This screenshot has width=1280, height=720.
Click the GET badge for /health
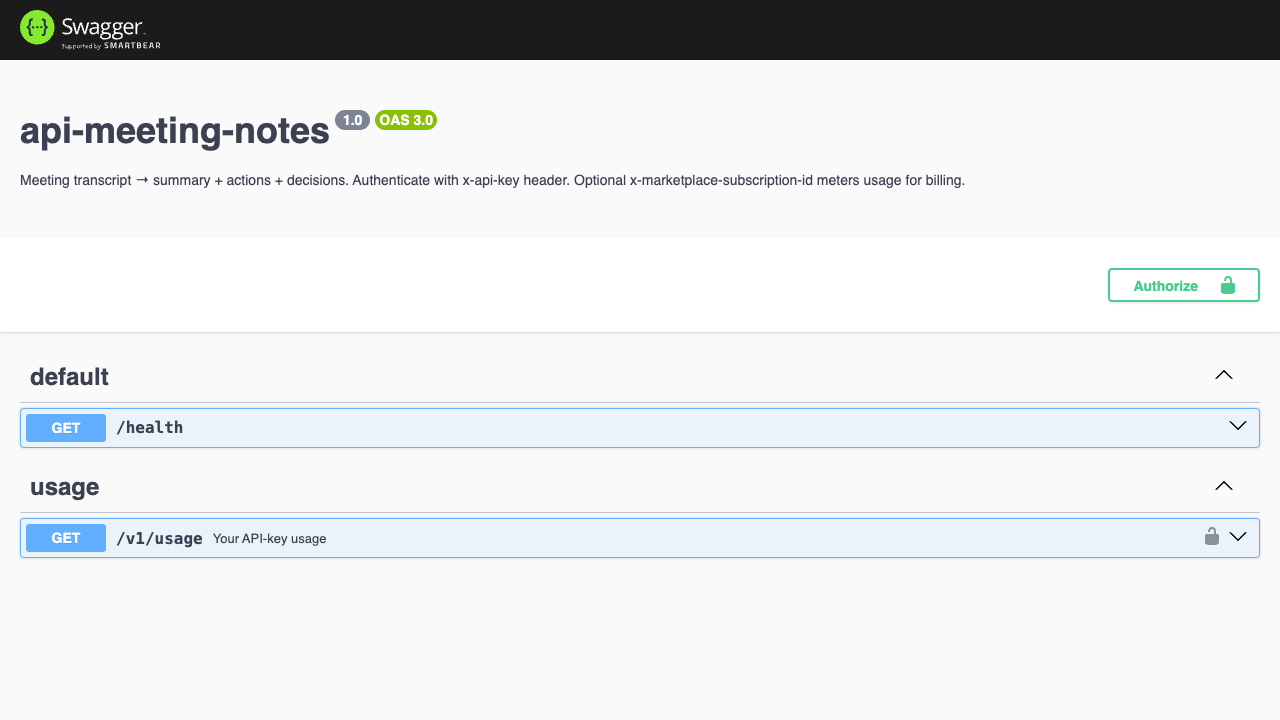coord(66,428)
